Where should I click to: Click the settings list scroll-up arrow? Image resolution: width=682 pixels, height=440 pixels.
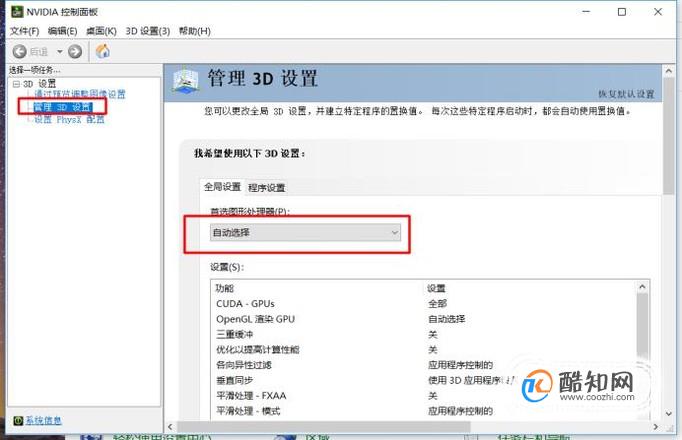(x=642, y=287)
